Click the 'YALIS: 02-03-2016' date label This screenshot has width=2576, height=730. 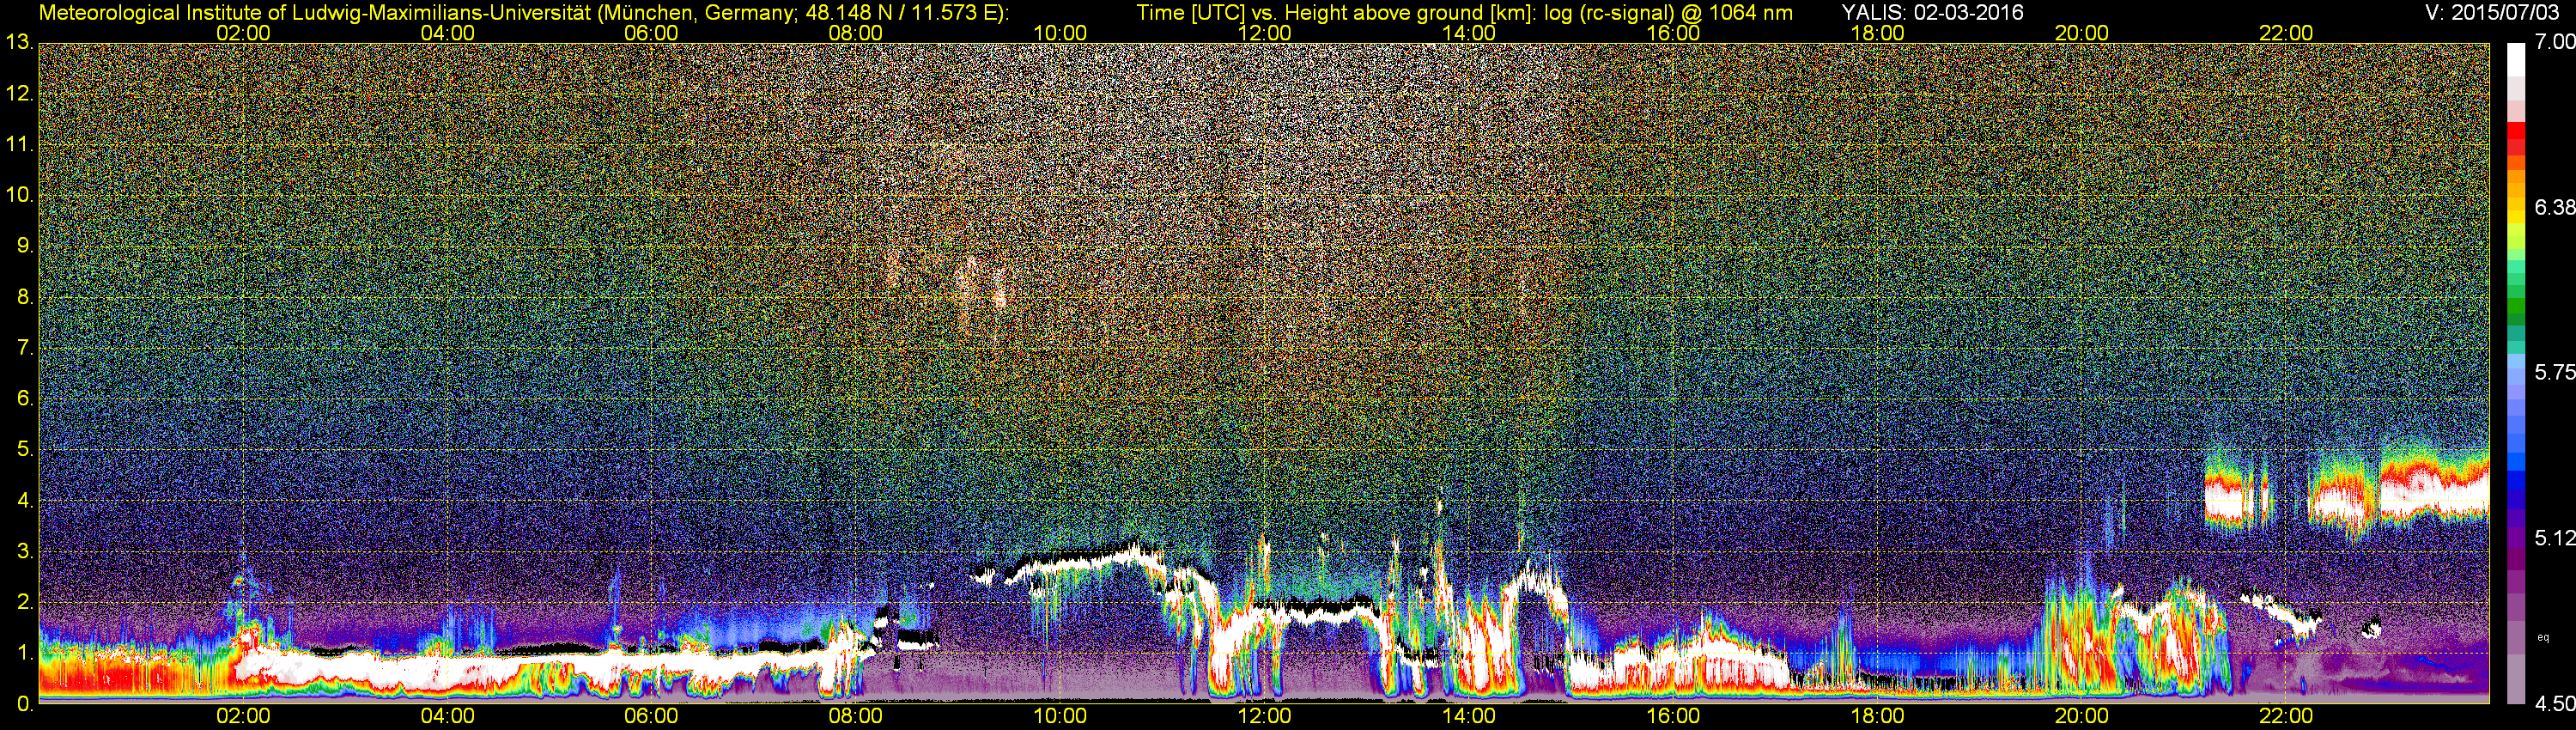(1932, 12)
